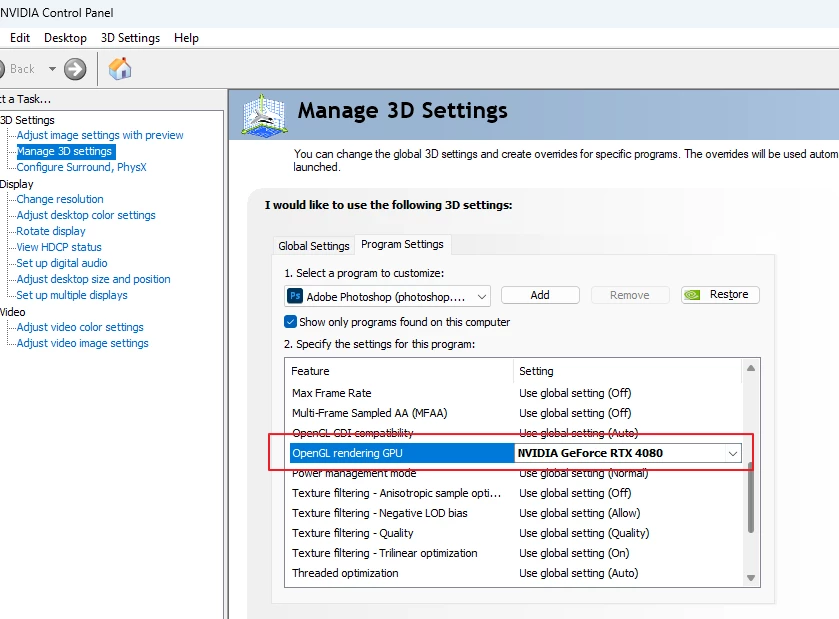This screenshot has width=839, height=619.
Task: Expand the Adobe Photoshop program dropdown
Action: [387, 296]
